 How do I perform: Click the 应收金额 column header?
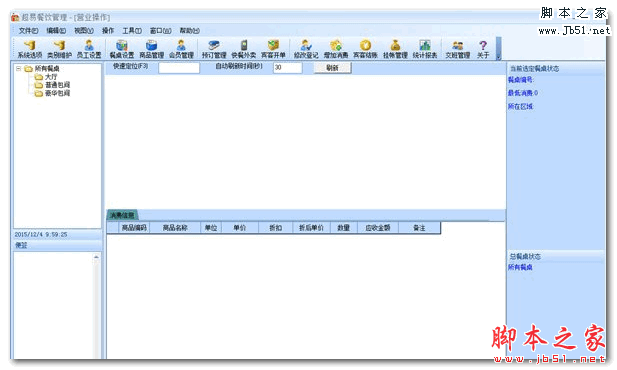click(x=378, y=228)
